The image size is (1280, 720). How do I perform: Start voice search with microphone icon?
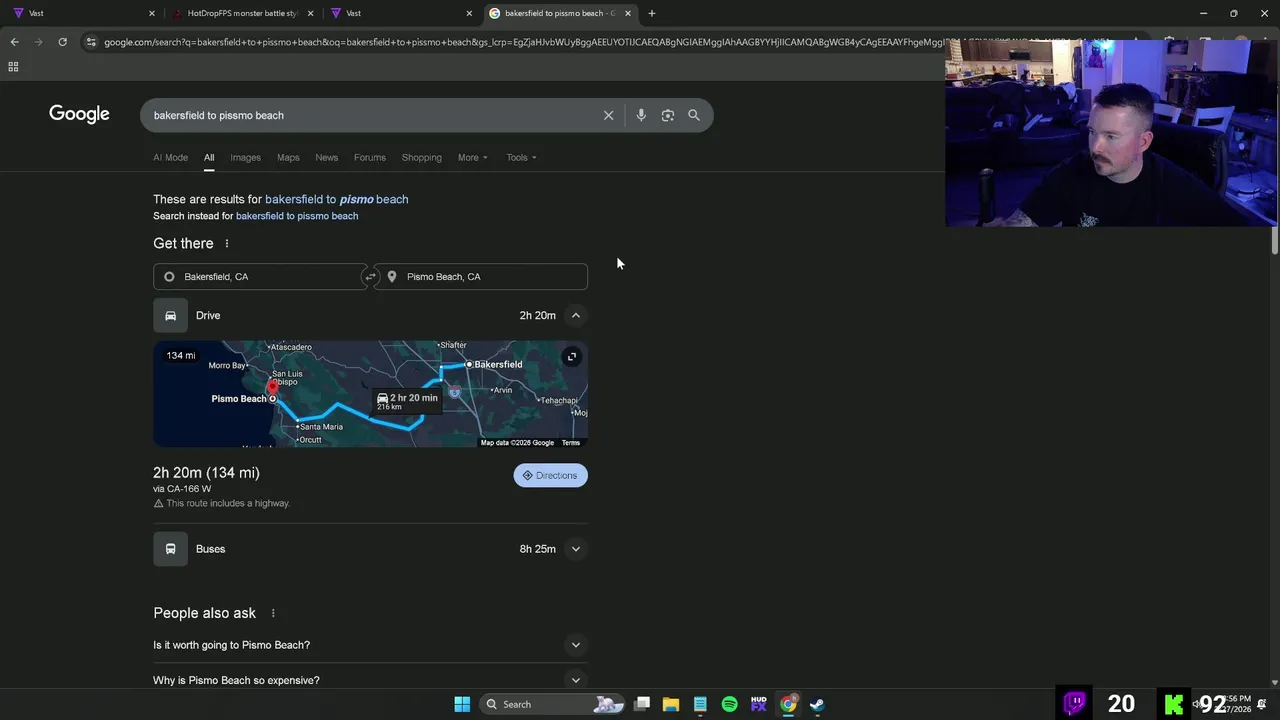(641, 115)
